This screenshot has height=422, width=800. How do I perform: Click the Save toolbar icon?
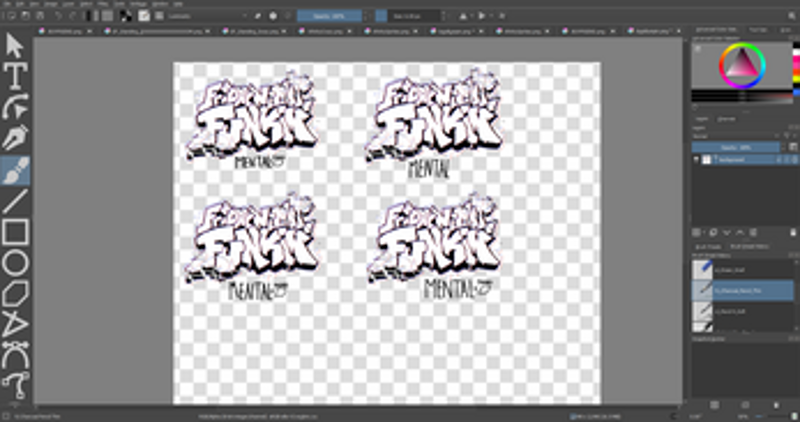coord(40,16)
